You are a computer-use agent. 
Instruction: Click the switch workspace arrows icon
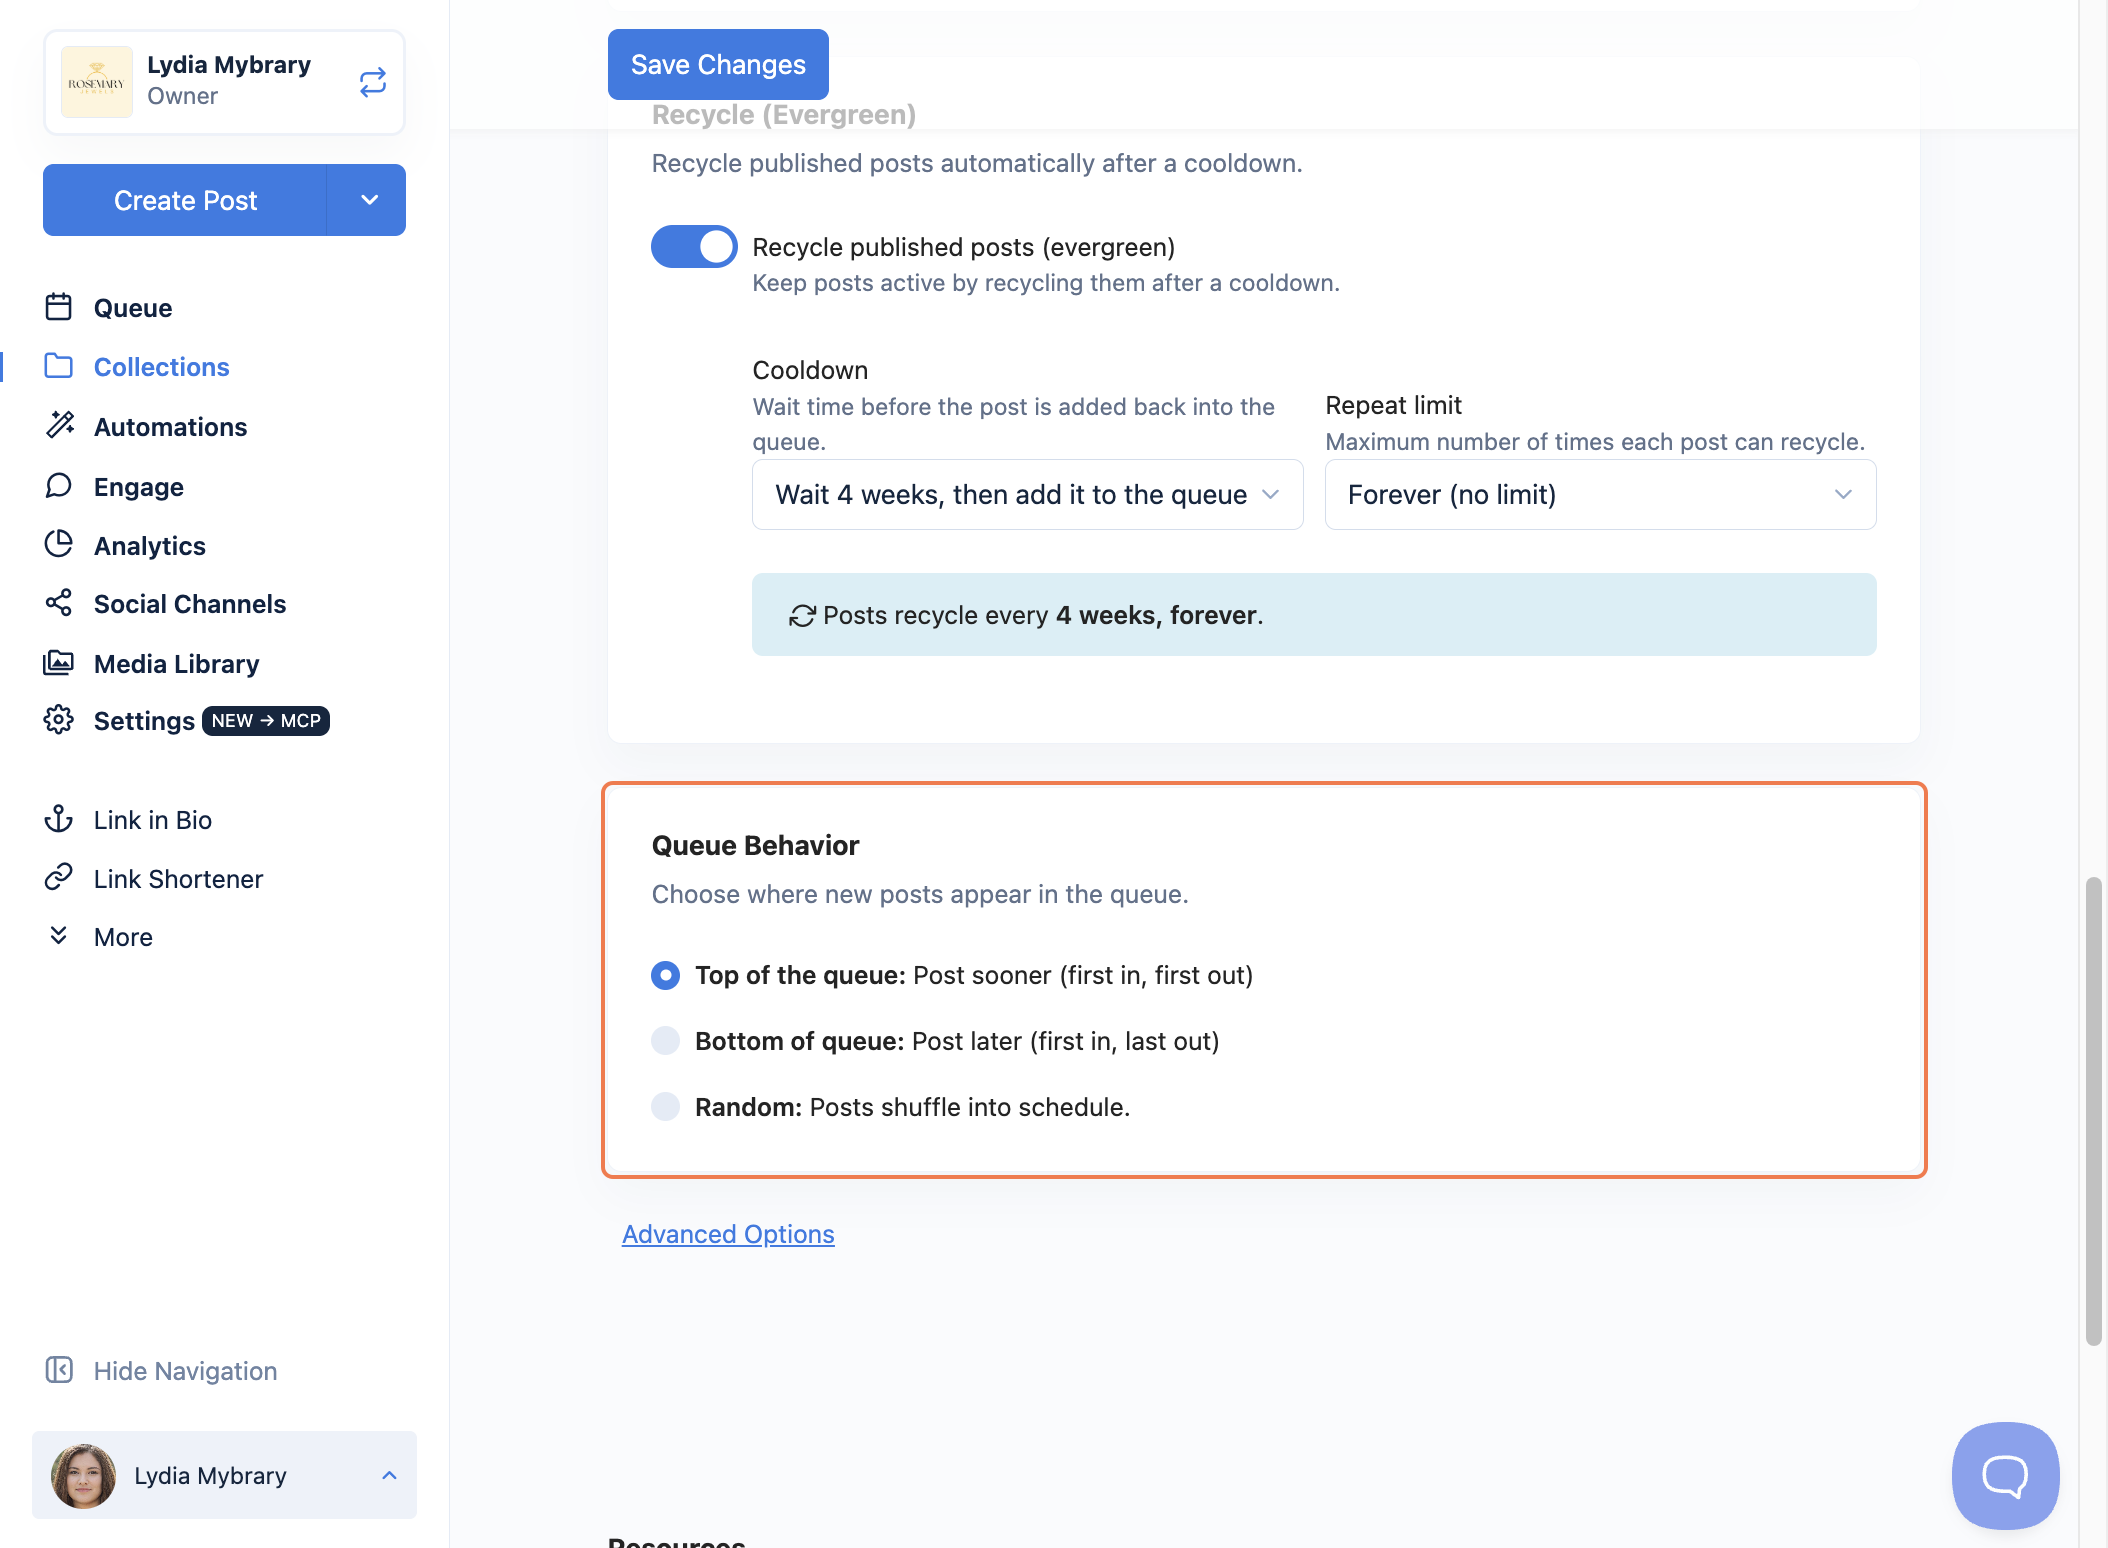pyautogui.click(x=372, y=82)
